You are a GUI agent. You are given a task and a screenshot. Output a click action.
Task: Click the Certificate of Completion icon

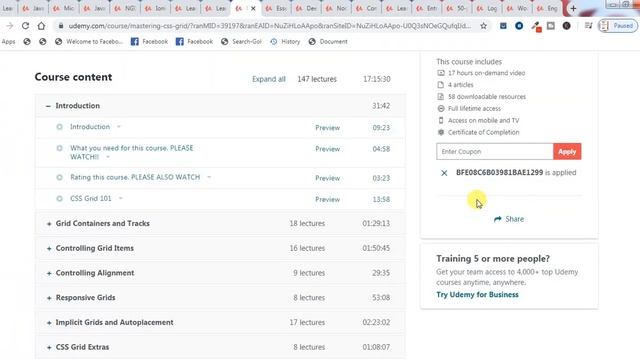coord(441,132)
